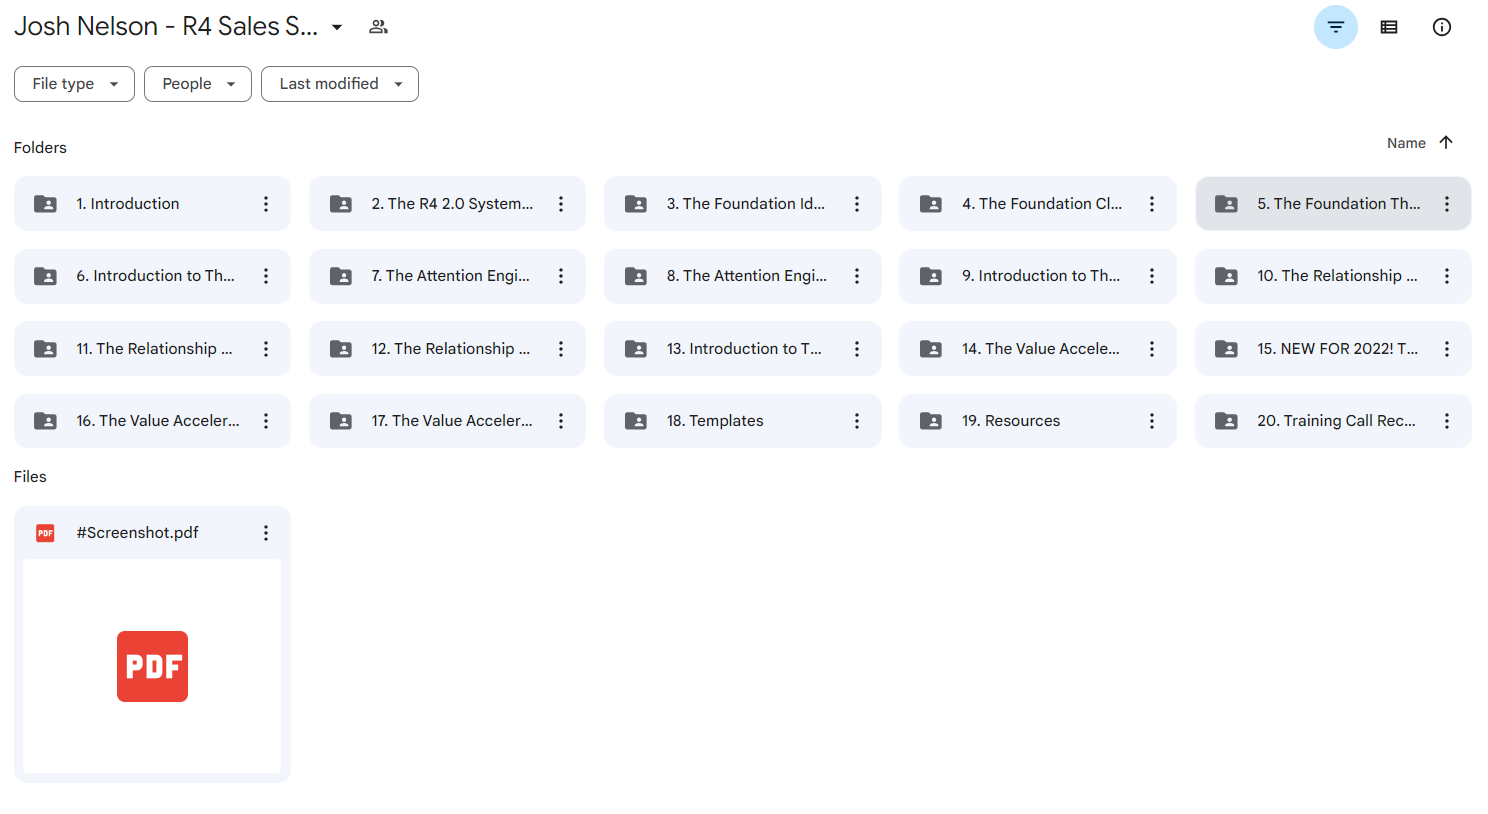Select the 2. The R4 2.0 System folder
The image size is (1488, 814).
point(447,204)
